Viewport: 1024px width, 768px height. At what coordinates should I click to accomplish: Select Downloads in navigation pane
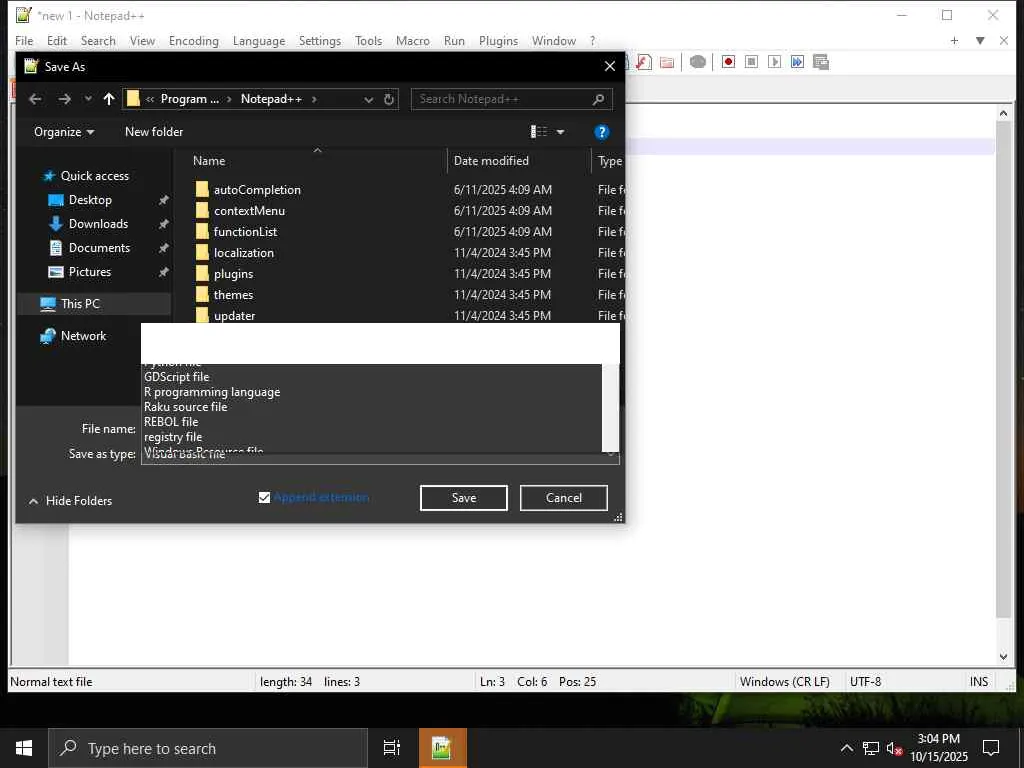[99, 224]
